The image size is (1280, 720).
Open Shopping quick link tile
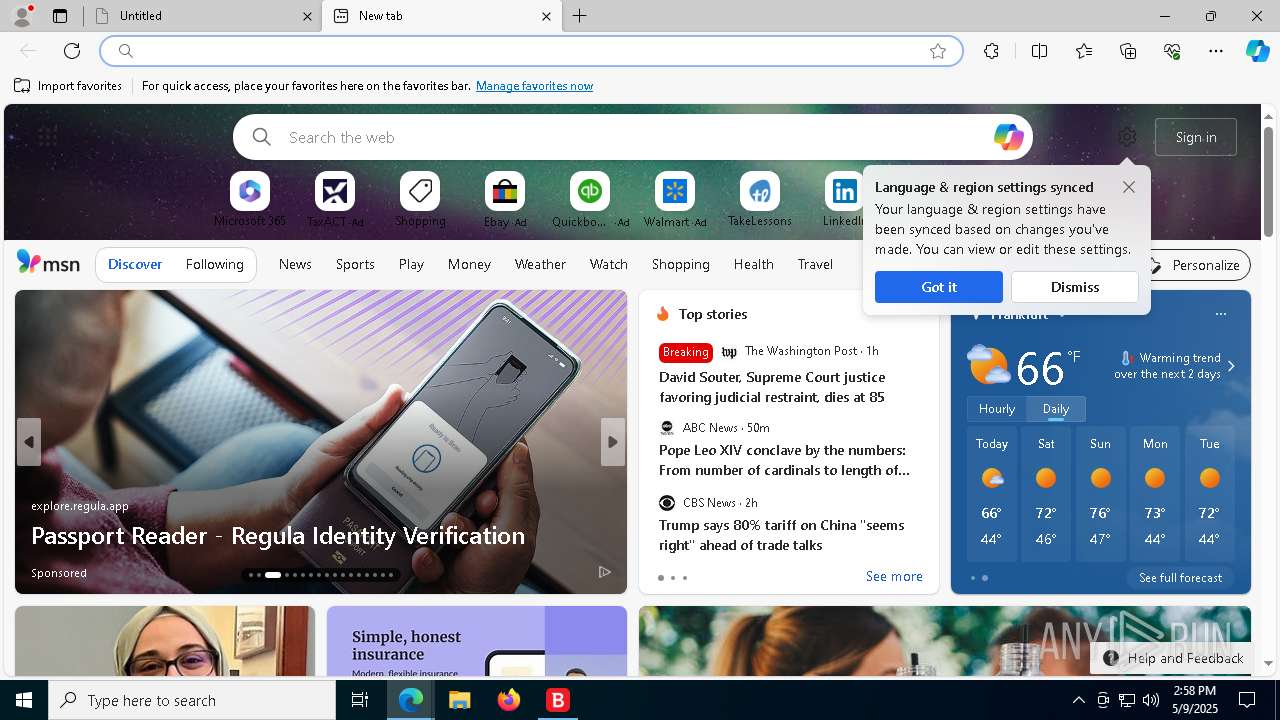[x=420, y=200]
